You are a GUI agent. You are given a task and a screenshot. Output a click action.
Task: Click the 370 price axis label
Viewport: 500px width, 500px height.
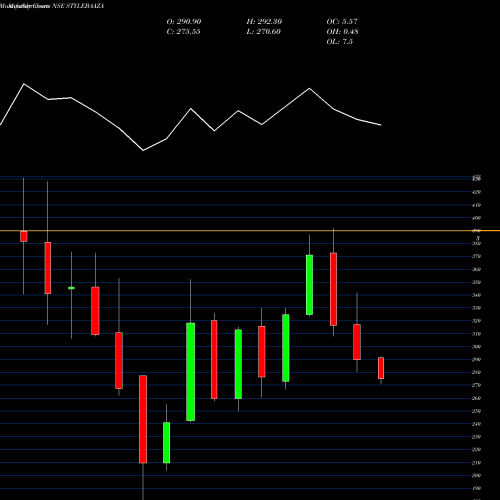477,256
